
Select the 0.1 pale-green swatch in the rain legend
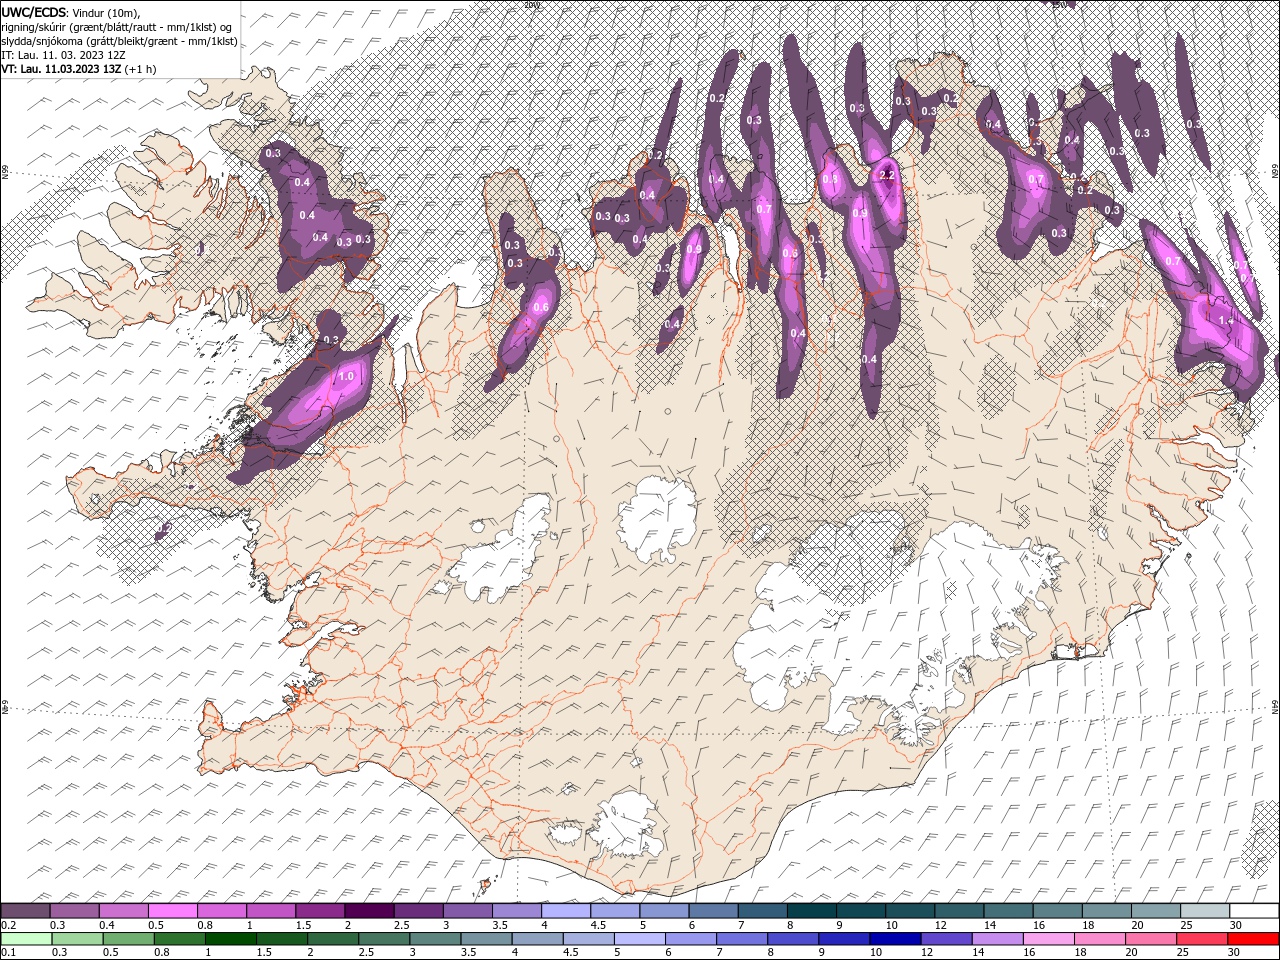[x=26, y=939]
